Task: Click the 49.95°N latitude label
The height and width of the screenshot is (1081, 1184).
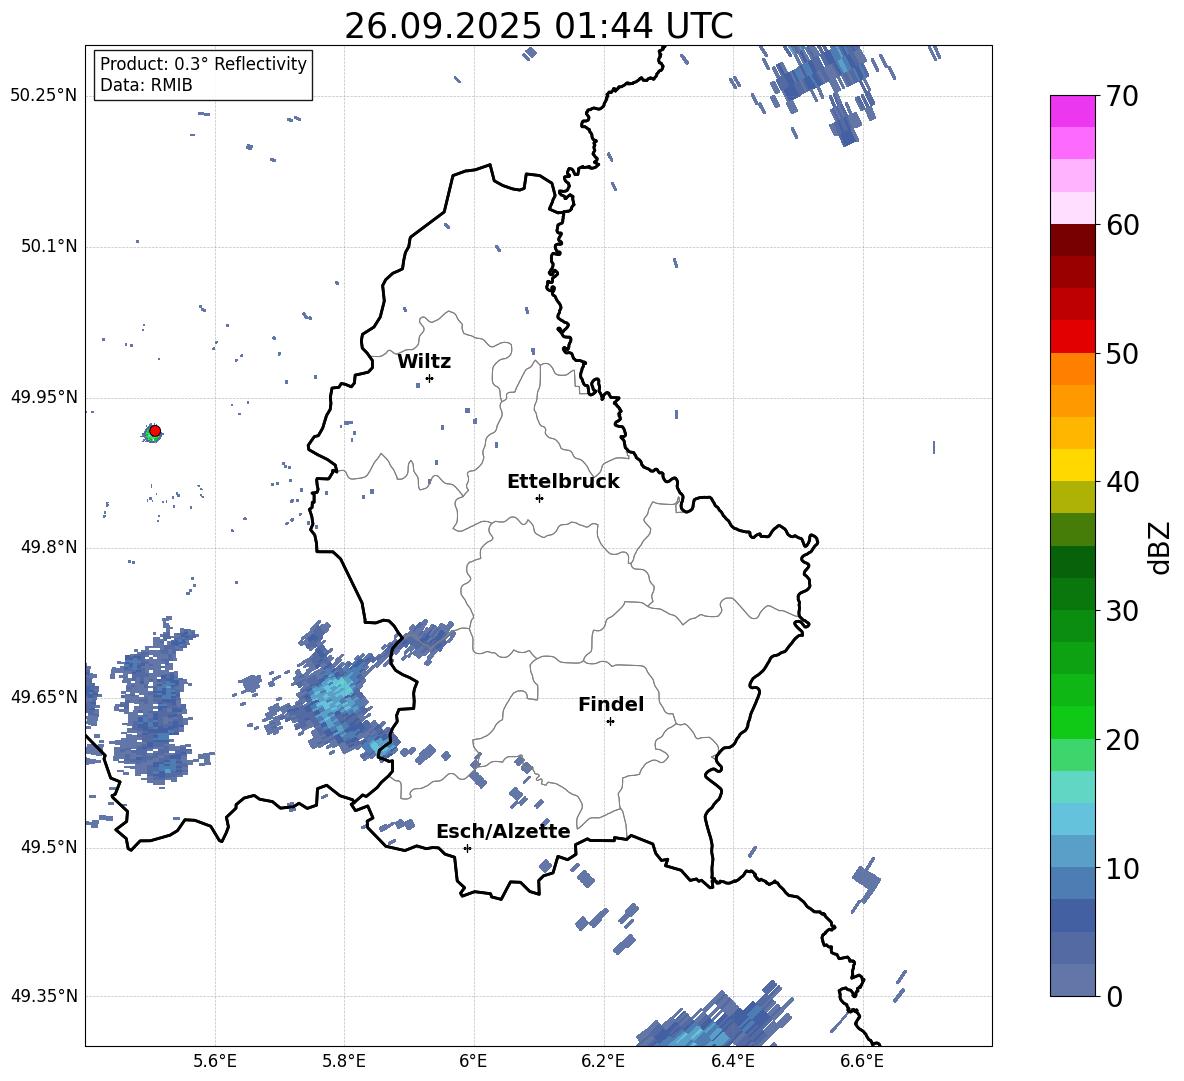Action: coord(44,397)
